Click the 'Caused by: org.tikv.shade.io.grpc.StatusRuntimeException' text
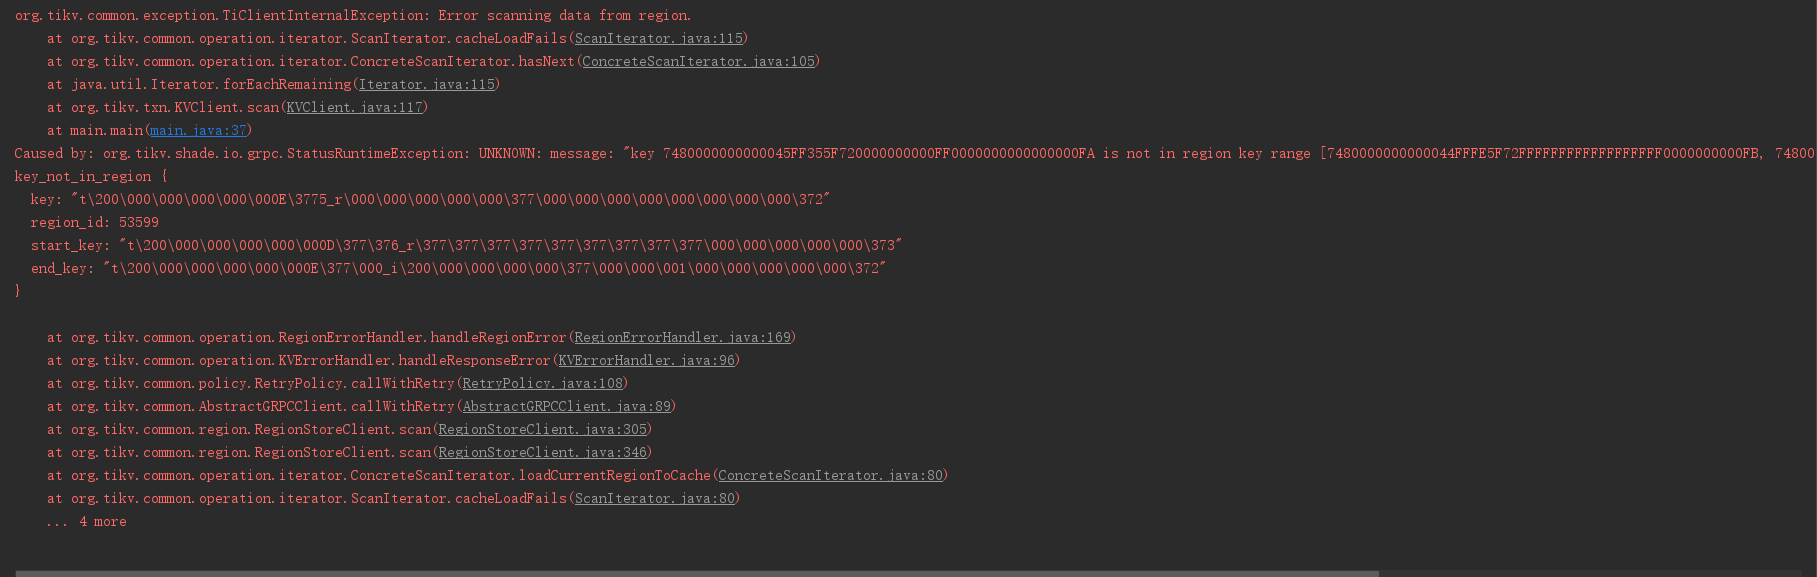Image resolution: width=1817 pixels, height=577 pixels. pos(240,153)
